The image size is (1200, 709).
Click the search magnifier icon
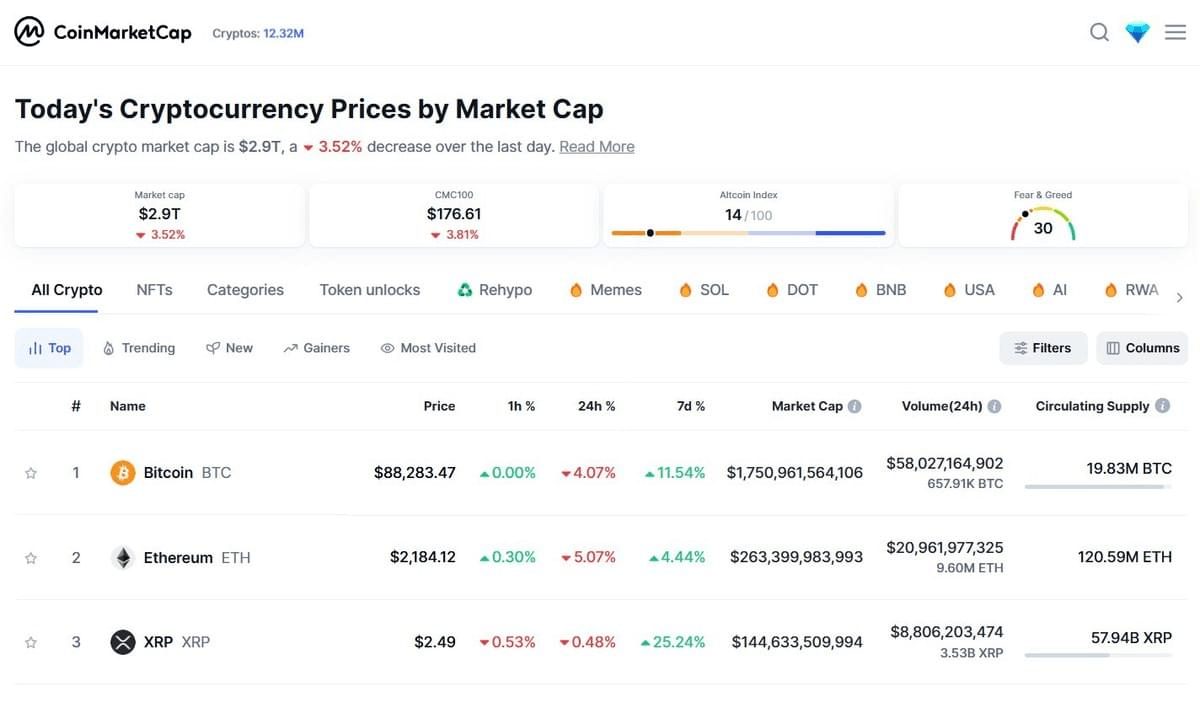coord(1099,33)
